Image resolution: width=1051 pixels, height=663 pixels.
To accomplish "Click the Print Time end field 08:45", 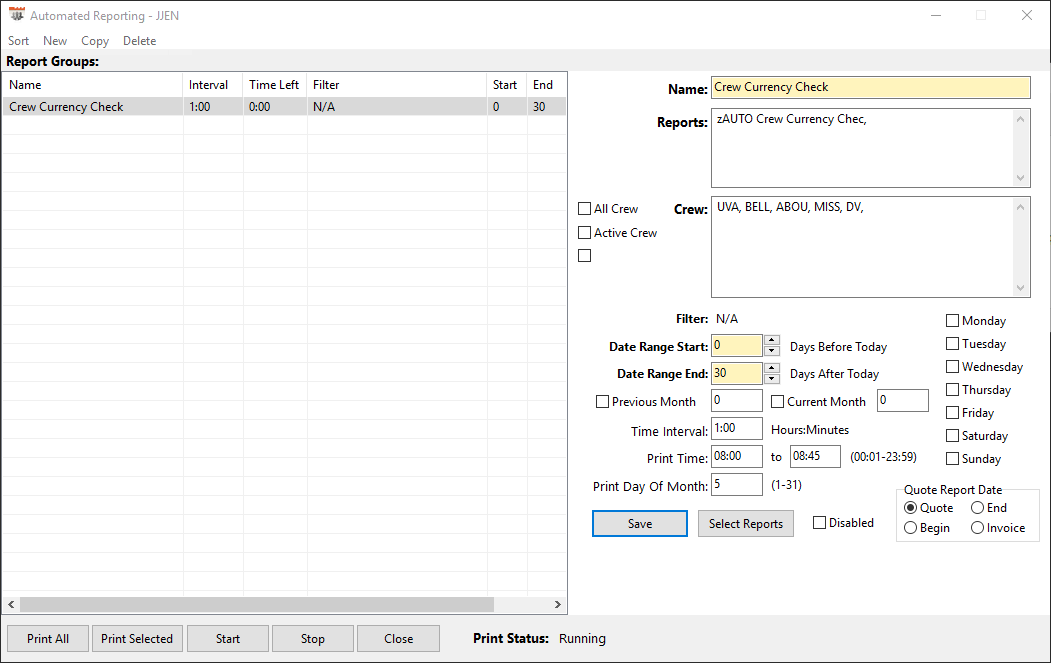I will [815, 457].
